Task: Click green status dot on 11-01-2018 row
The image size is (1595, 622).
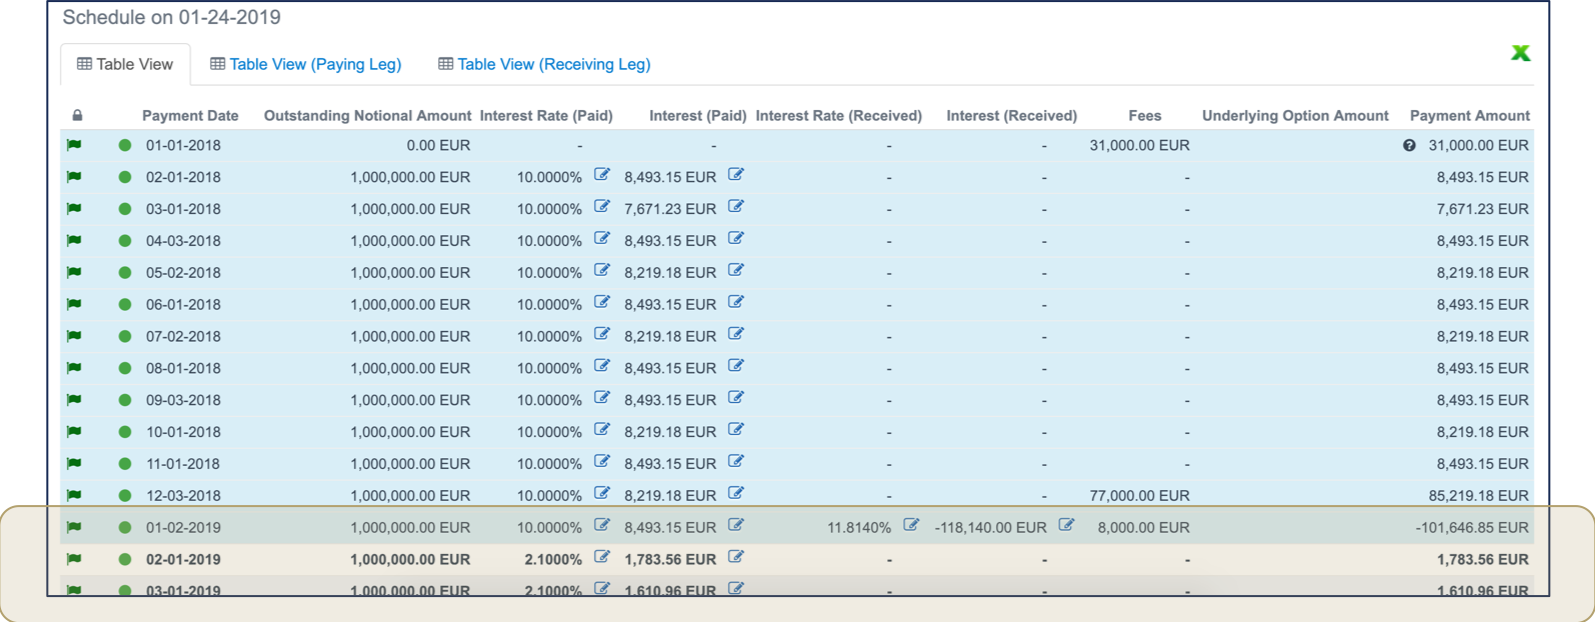Action: coord(125,464)
